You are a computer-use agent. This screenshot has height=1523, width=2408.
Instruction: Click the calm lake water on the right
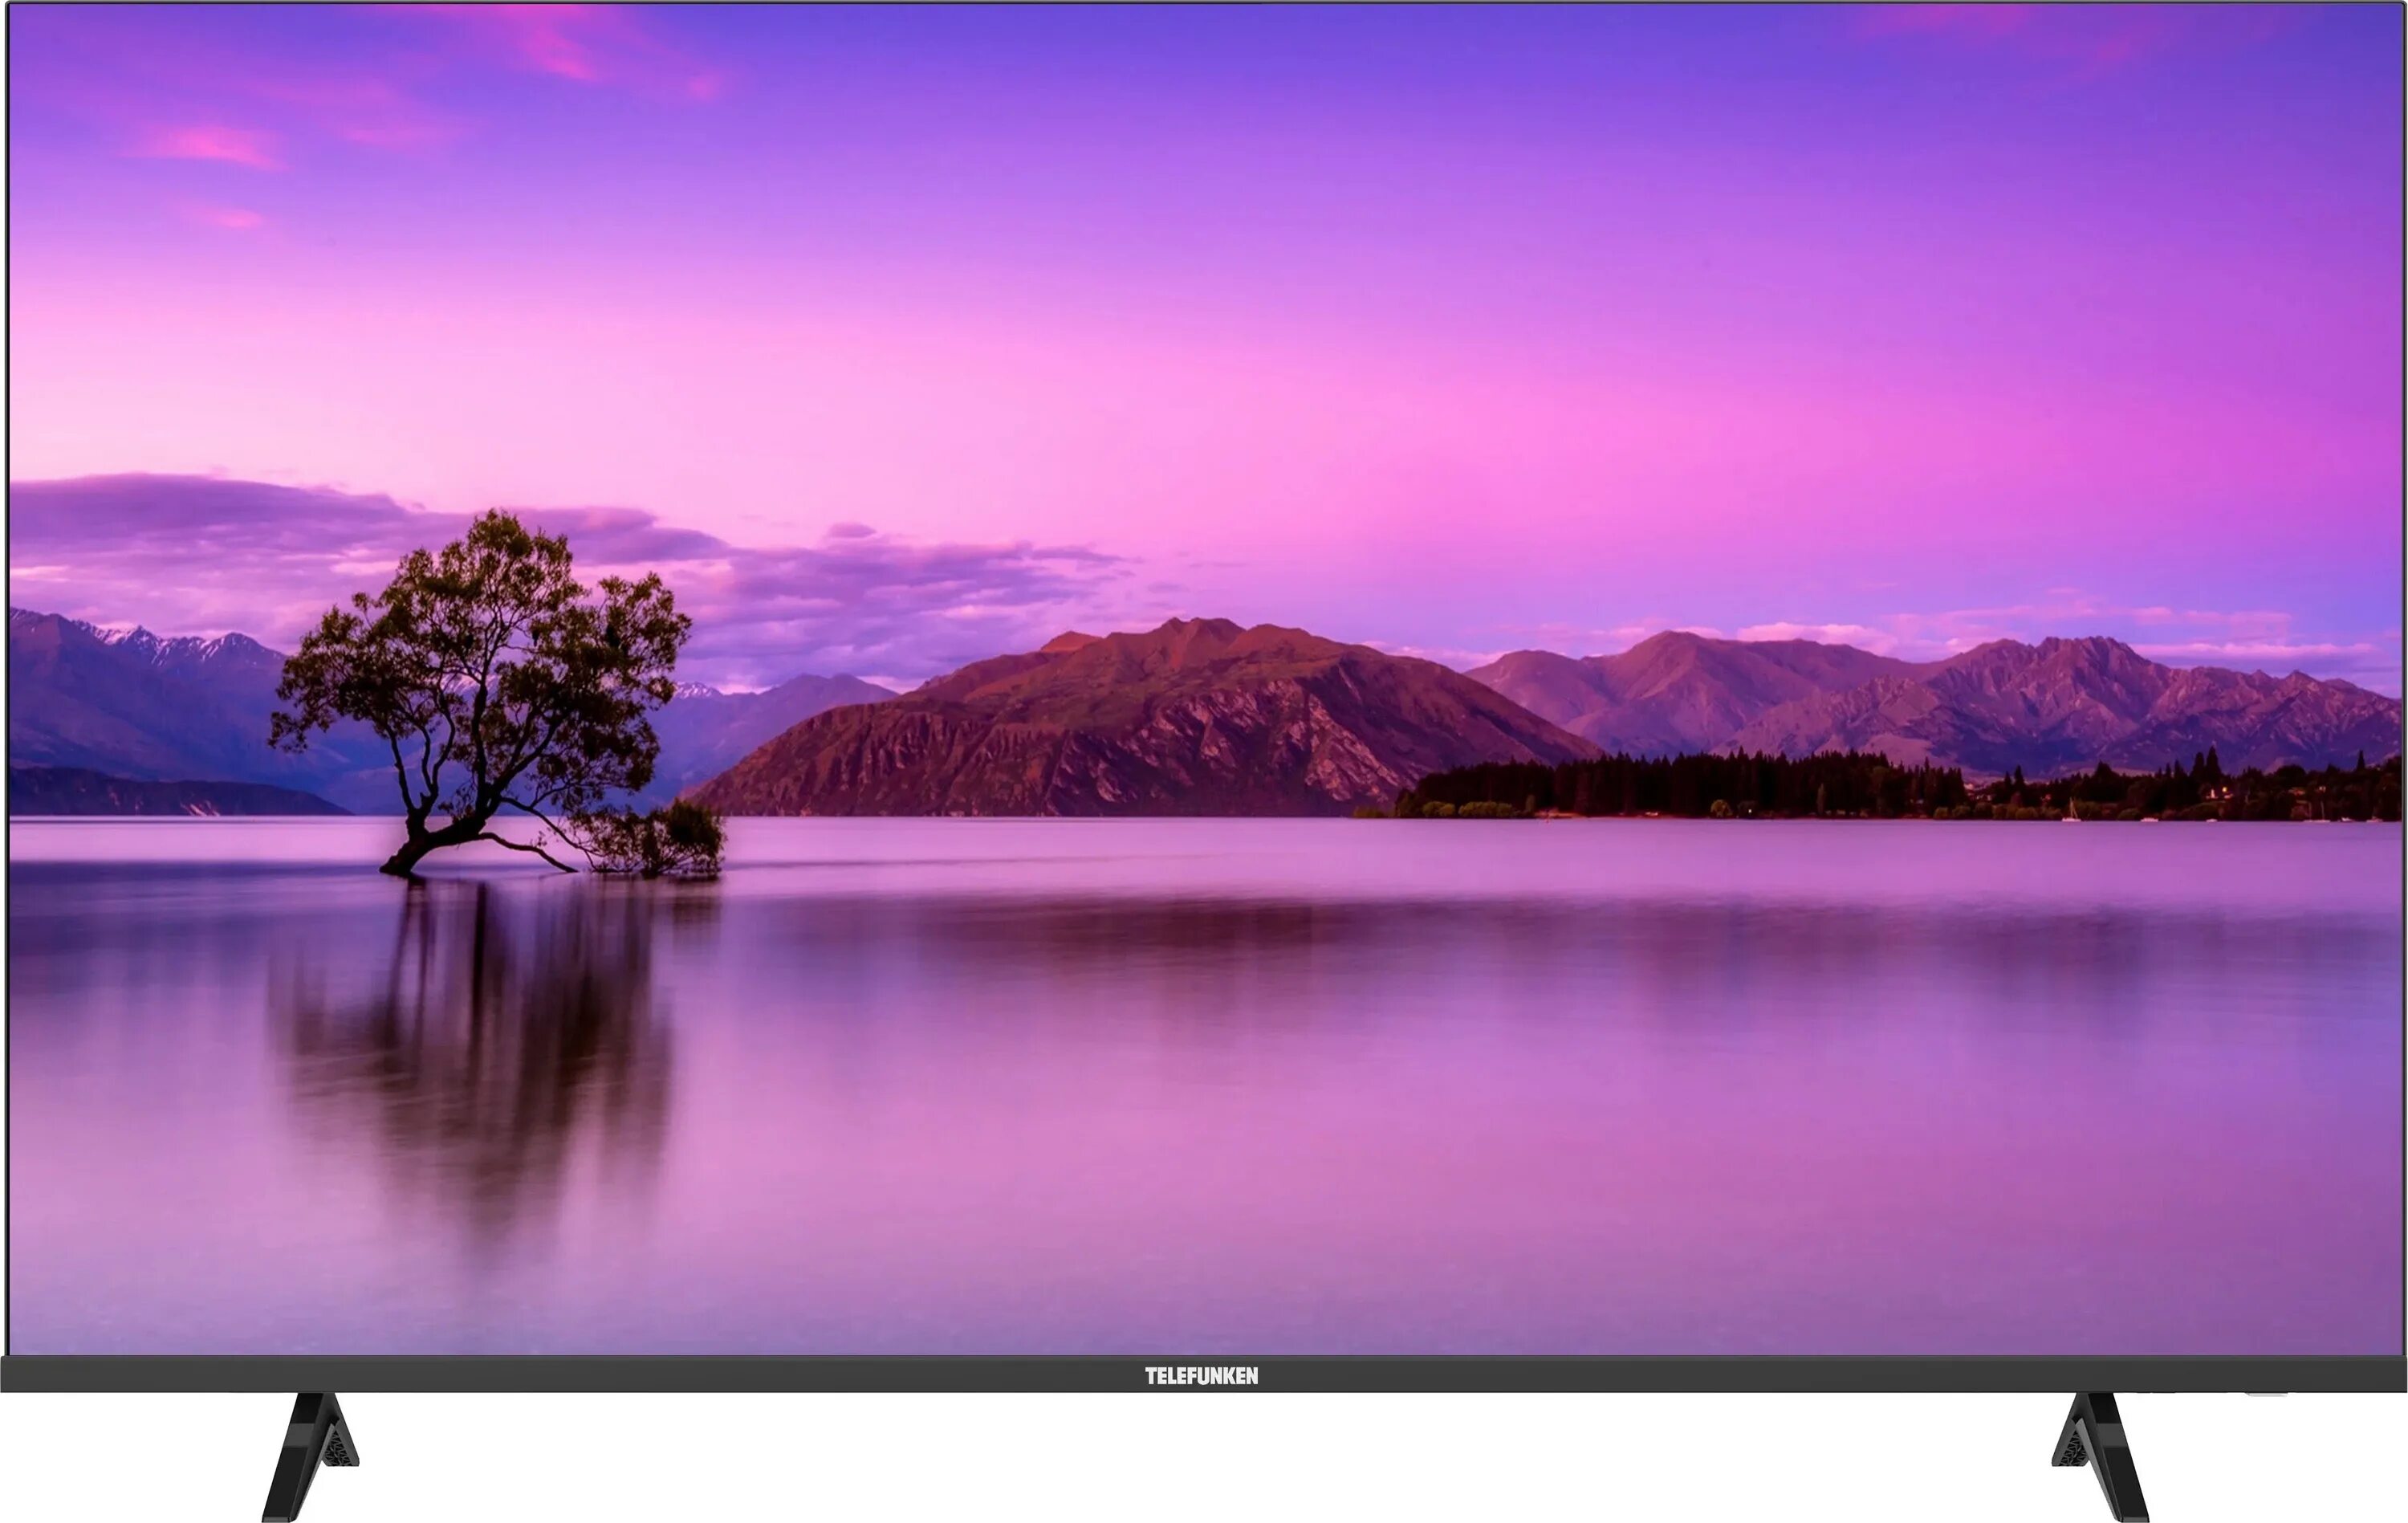point(1800,1050)
